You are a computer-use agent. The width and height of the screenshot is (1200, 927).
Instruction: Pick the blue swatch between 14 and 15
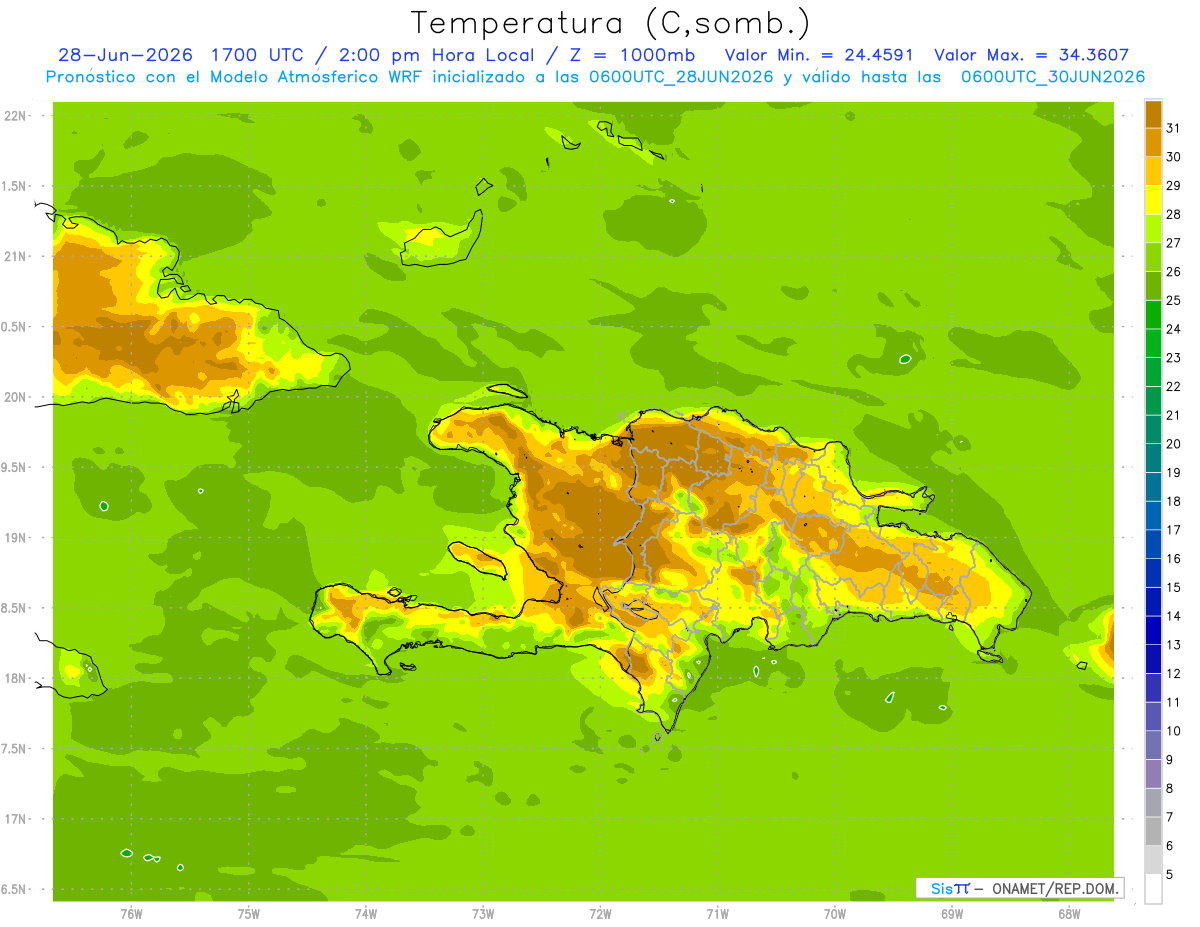[1153, 602]
